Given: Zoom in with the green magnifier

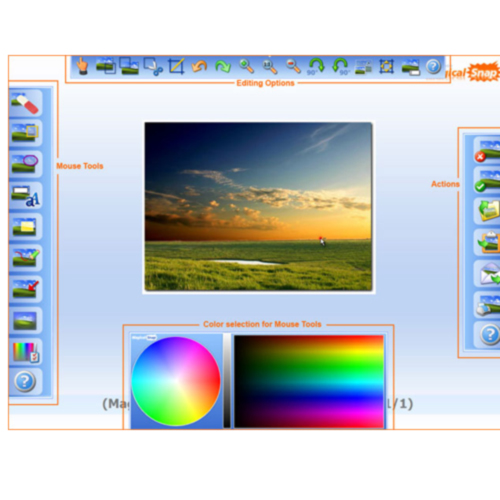Looking at the screenshot, I should point(246,66).
